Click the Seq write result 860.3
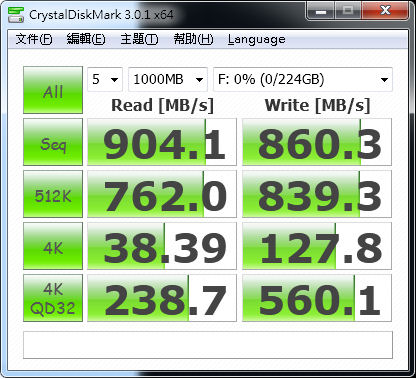Image resolution: width=417 pixels, height=379 pixels. 317,142
